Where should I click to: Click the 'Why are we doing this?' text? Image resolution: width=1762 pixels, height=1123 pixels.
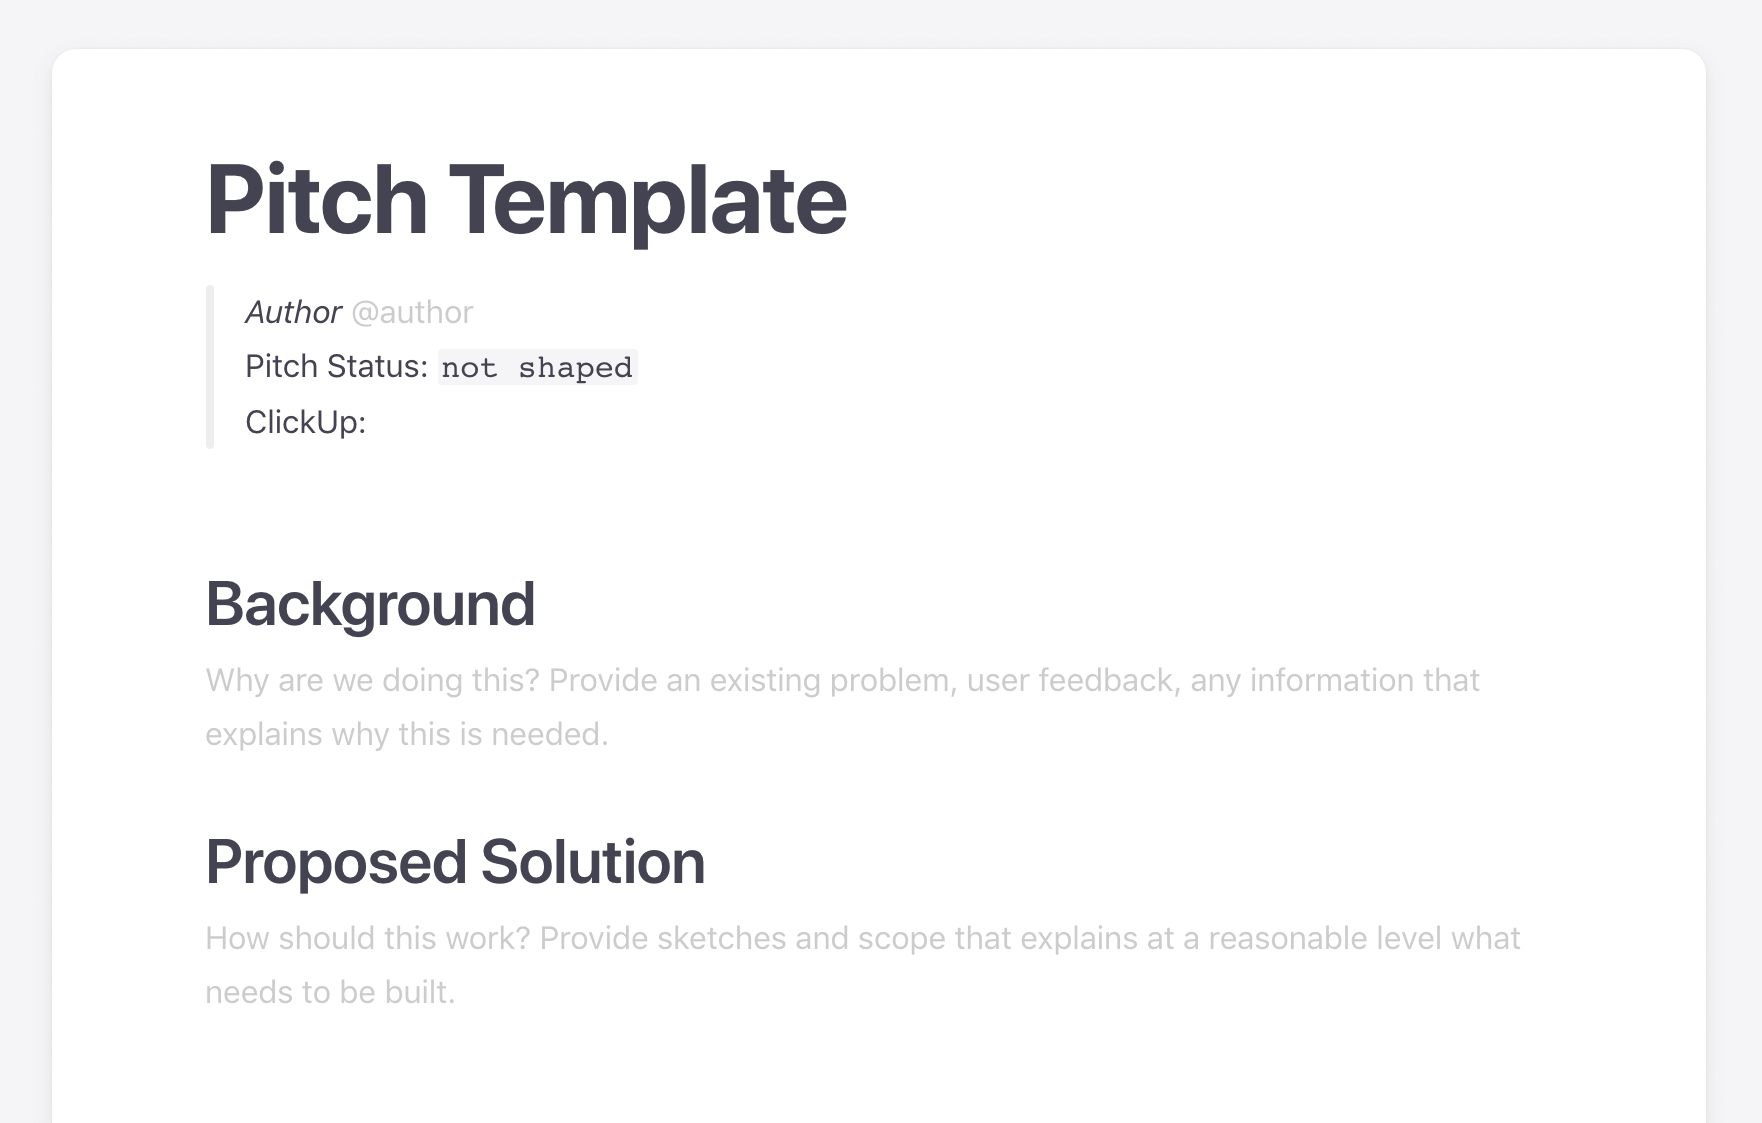pos(372,680)
